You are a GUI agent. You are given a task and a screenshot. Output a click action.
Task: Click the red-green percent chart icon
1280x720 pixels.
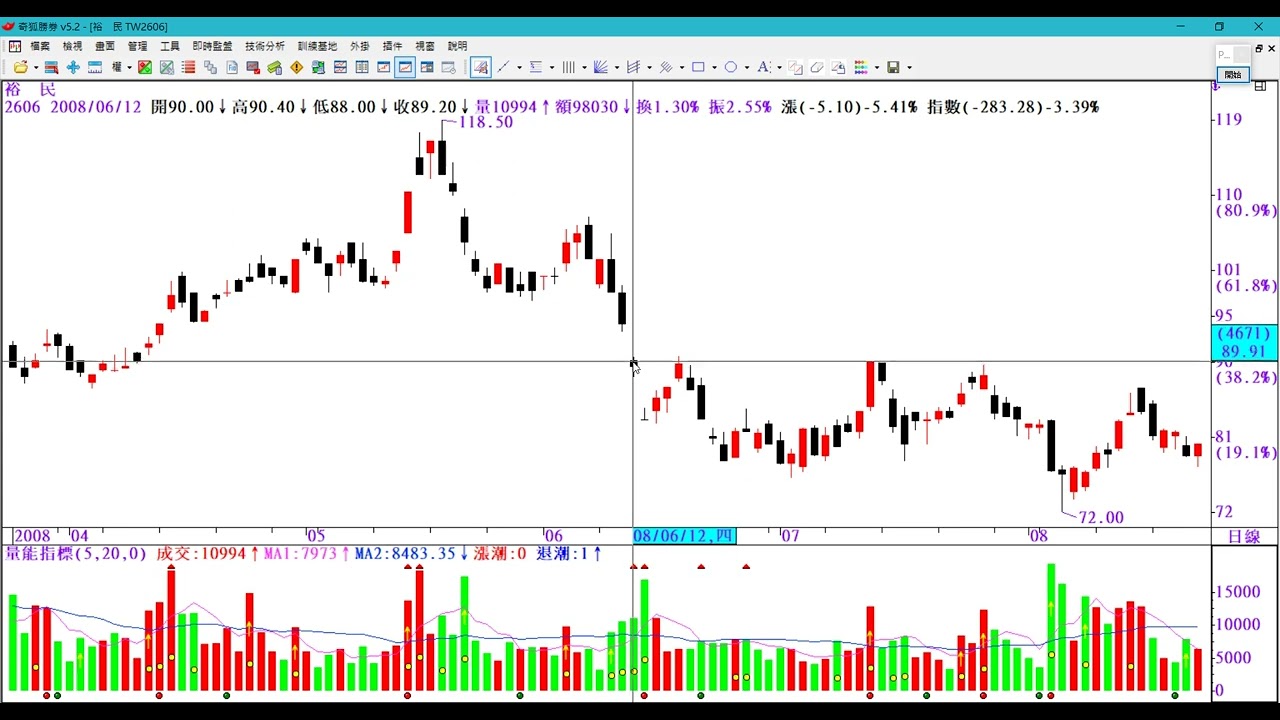(145, 67)
